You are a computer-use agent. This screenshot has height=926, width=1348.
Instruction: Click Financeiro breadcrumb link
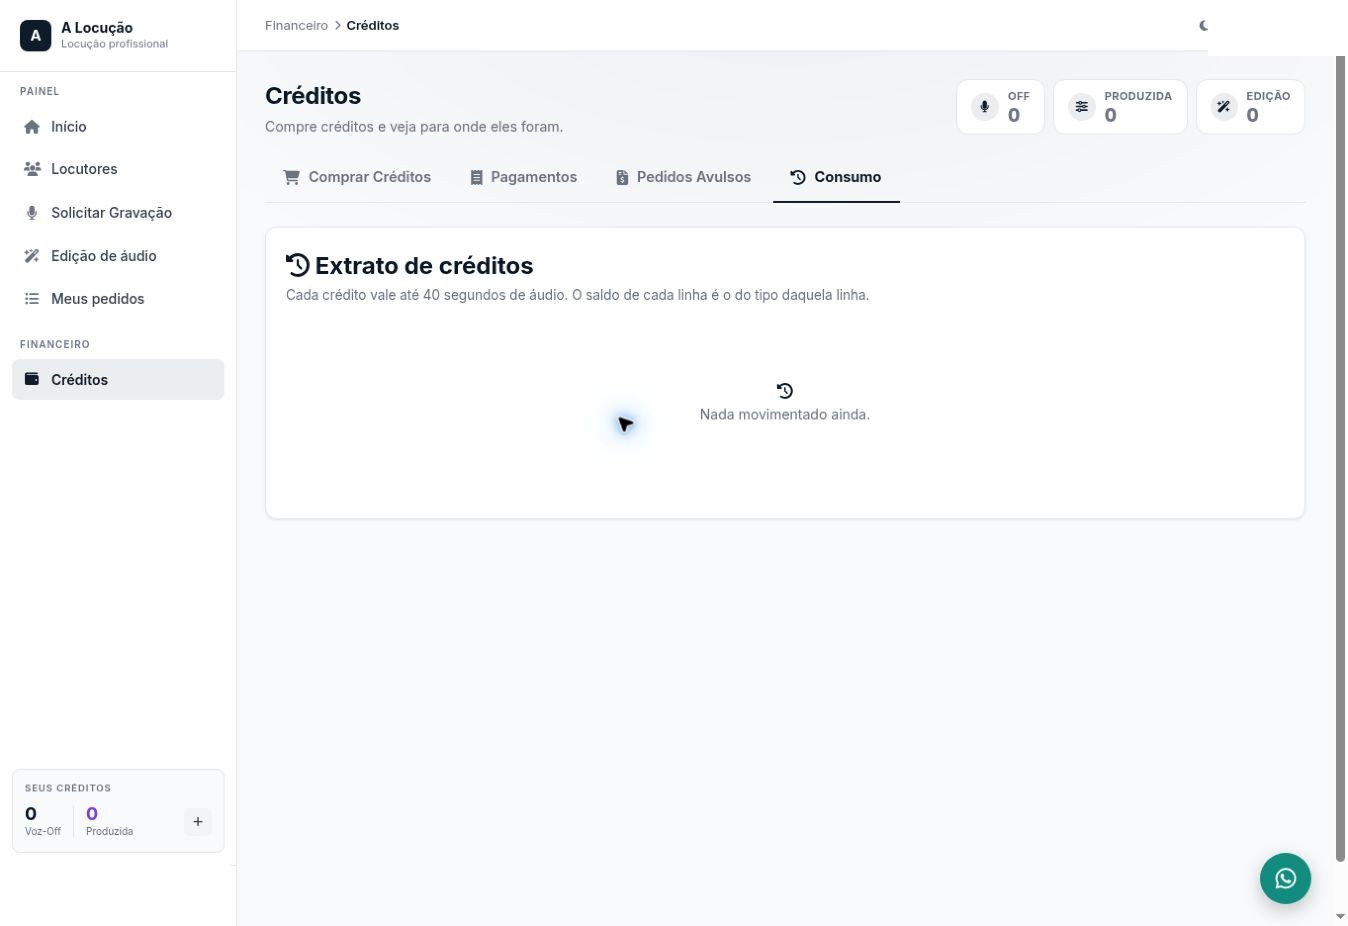coord(296,26)
